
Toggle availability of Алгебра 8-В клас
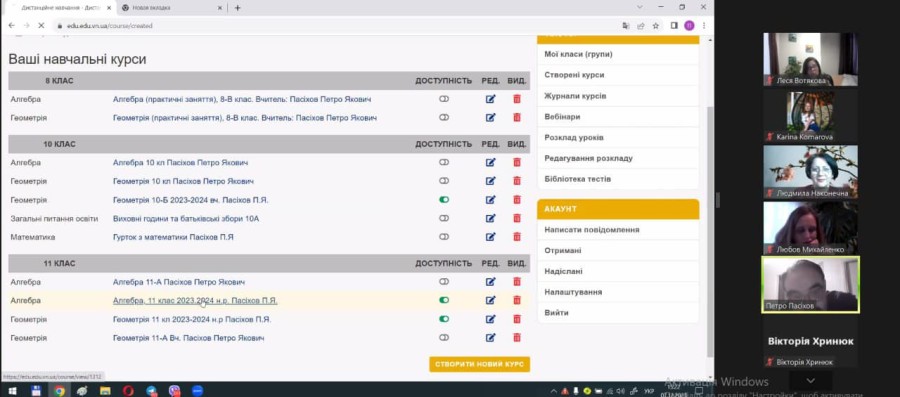click(x=444, y=99)
